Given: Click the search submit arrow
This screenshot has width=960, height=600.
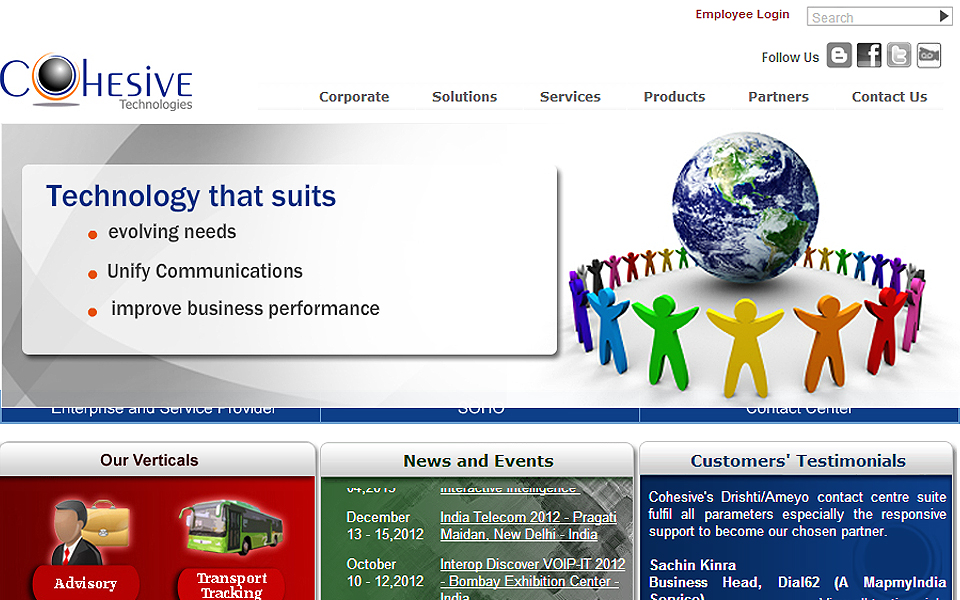Looking at the screenshot, I should (x=944, y=16).
